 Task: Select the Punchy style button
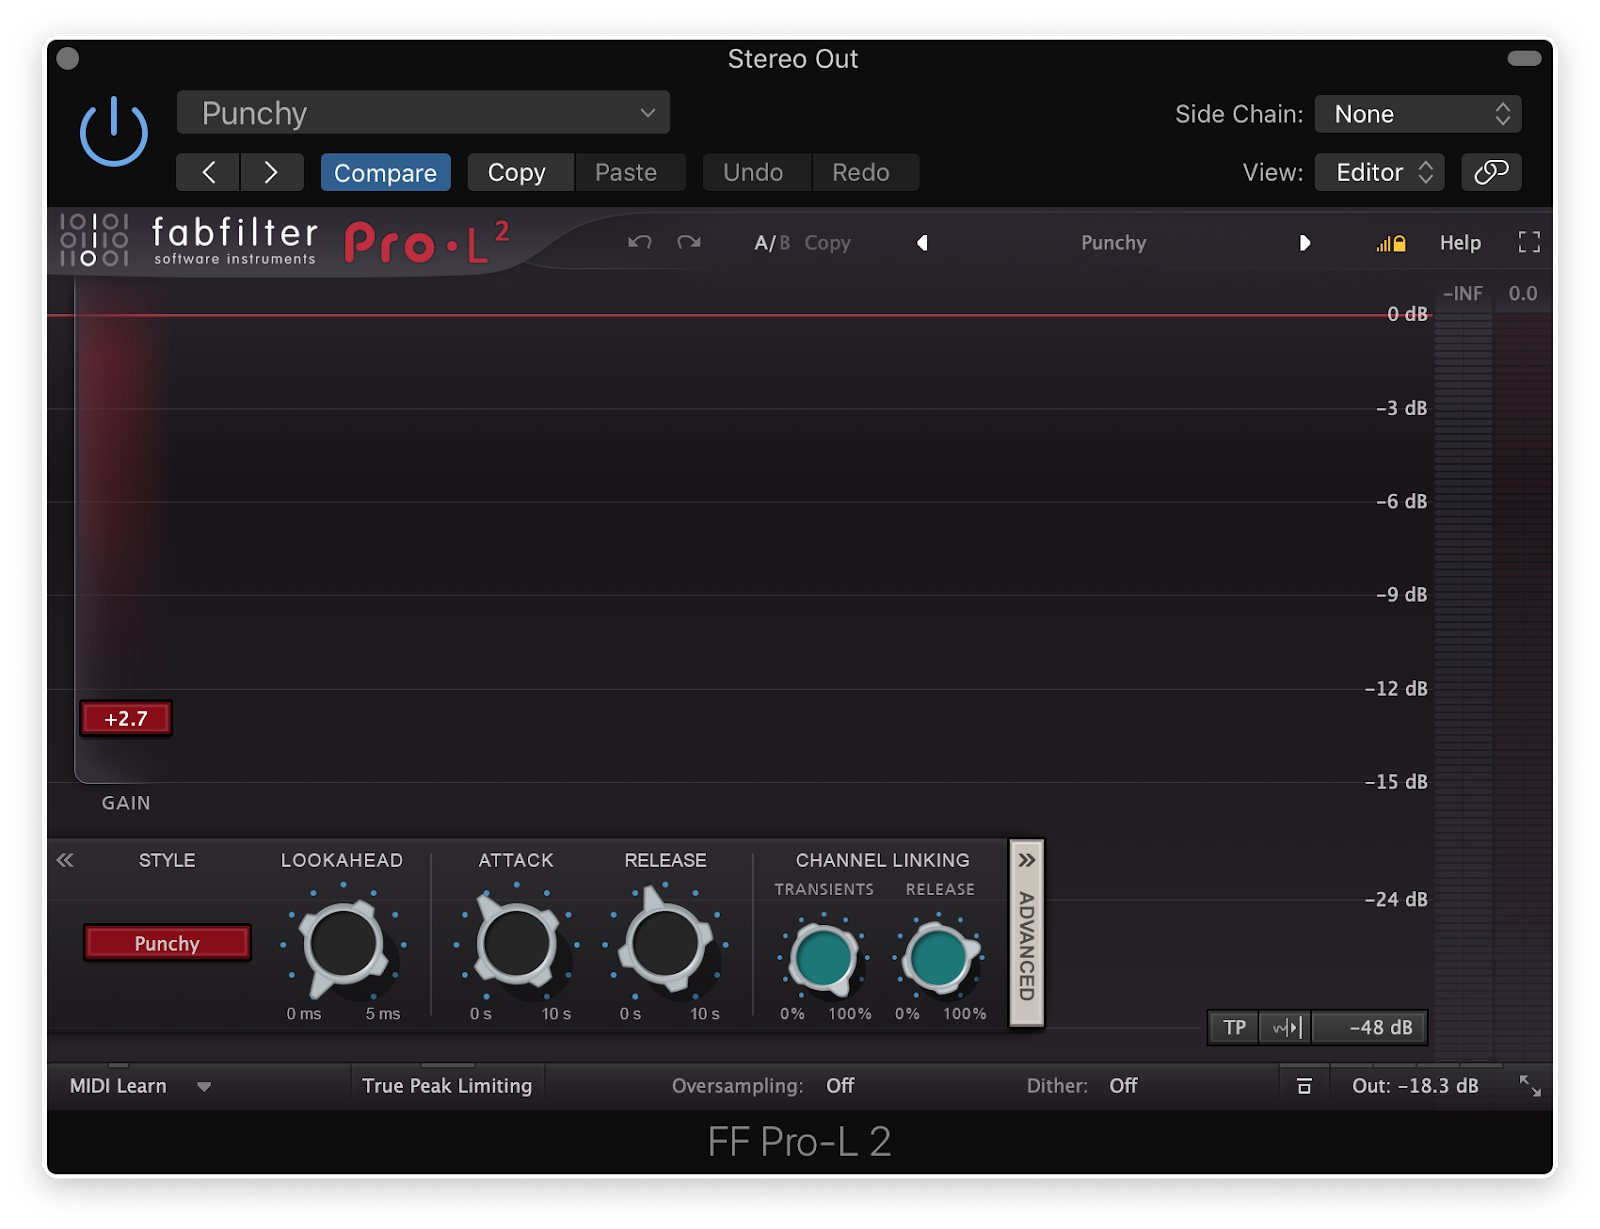point(167,943)
